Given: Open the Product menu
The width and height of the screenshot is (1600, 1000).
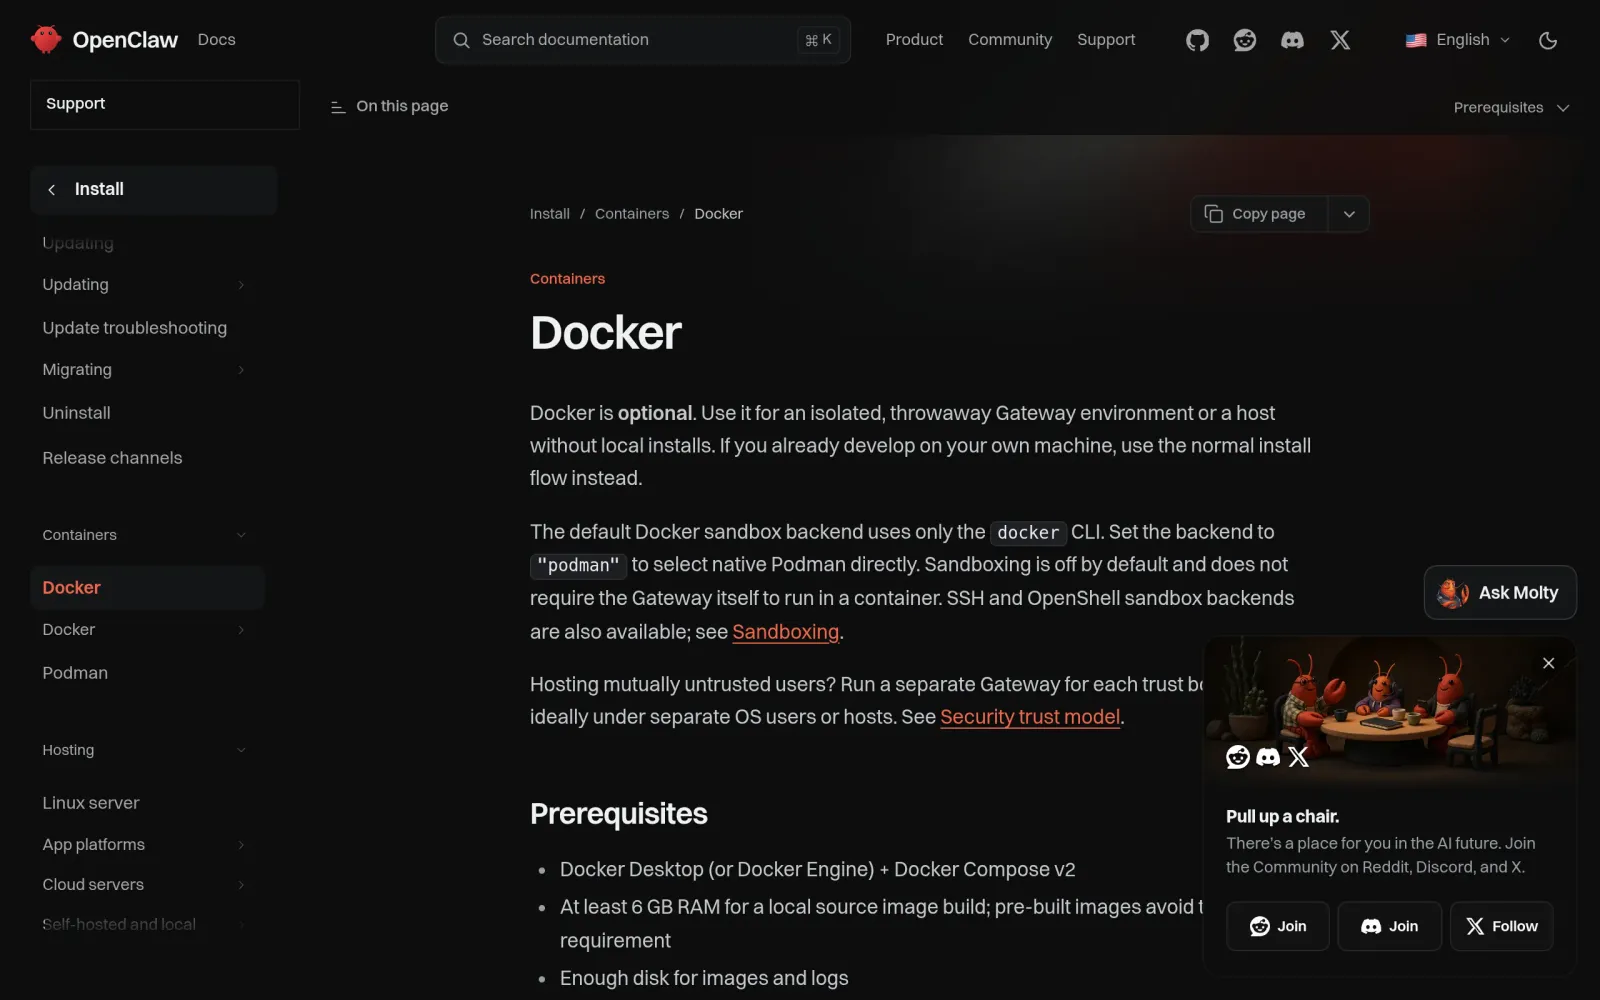Looking at the screenshot, I should [x=914, y=40].
